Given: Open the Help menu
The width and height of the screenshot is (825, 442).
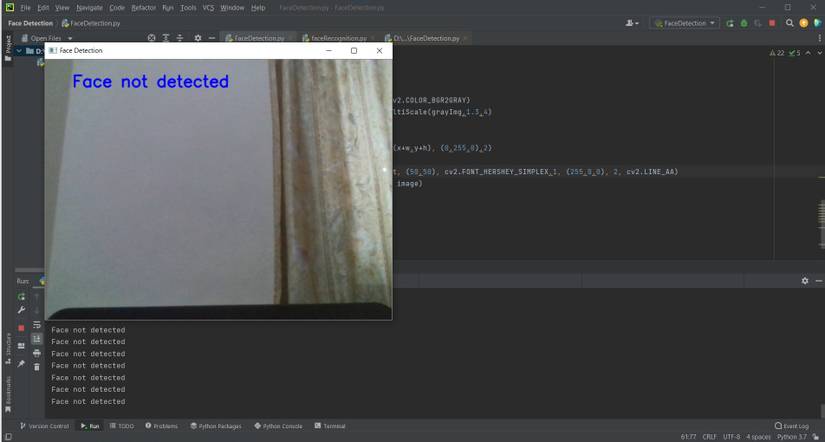Looking at the screenshot, I should 258,8.
